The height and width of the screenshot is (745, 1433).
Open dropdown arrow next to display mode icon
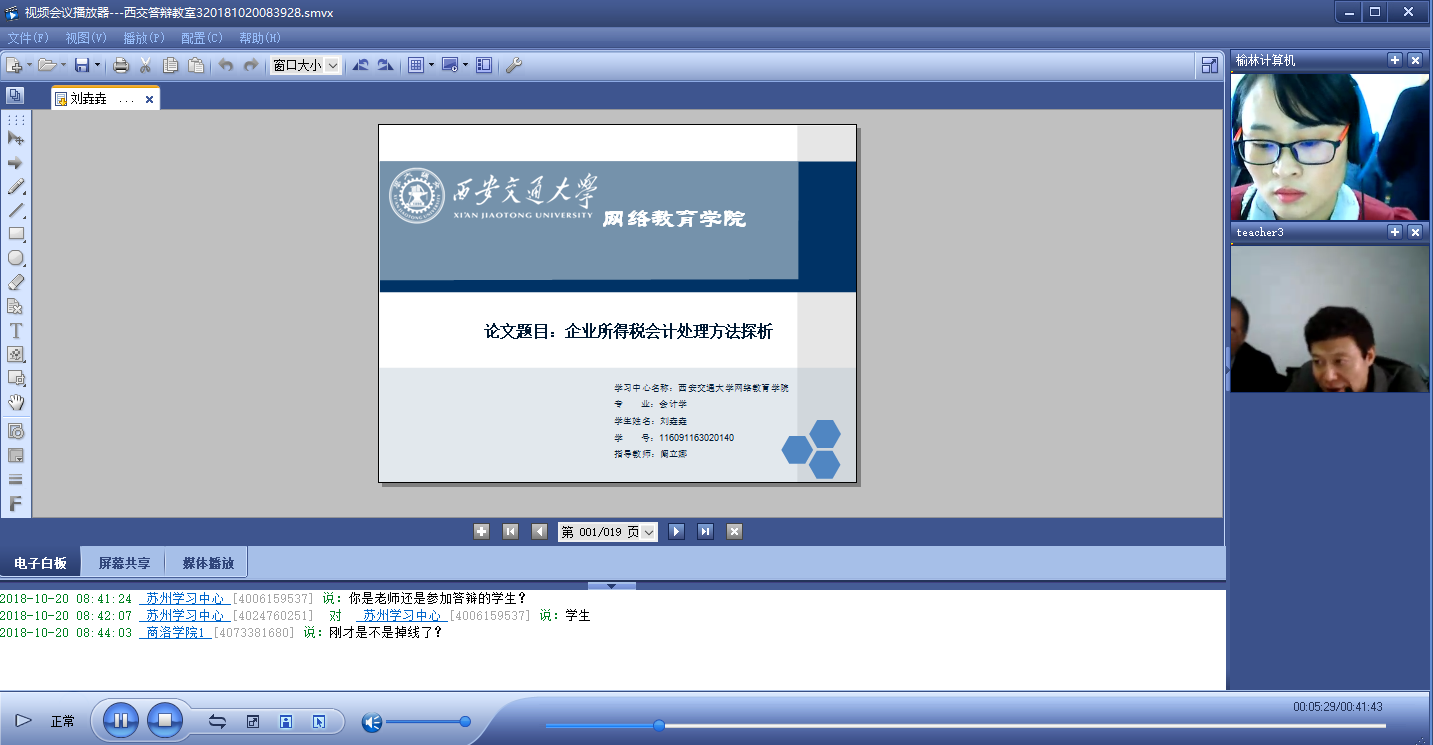tap(466, 65)
